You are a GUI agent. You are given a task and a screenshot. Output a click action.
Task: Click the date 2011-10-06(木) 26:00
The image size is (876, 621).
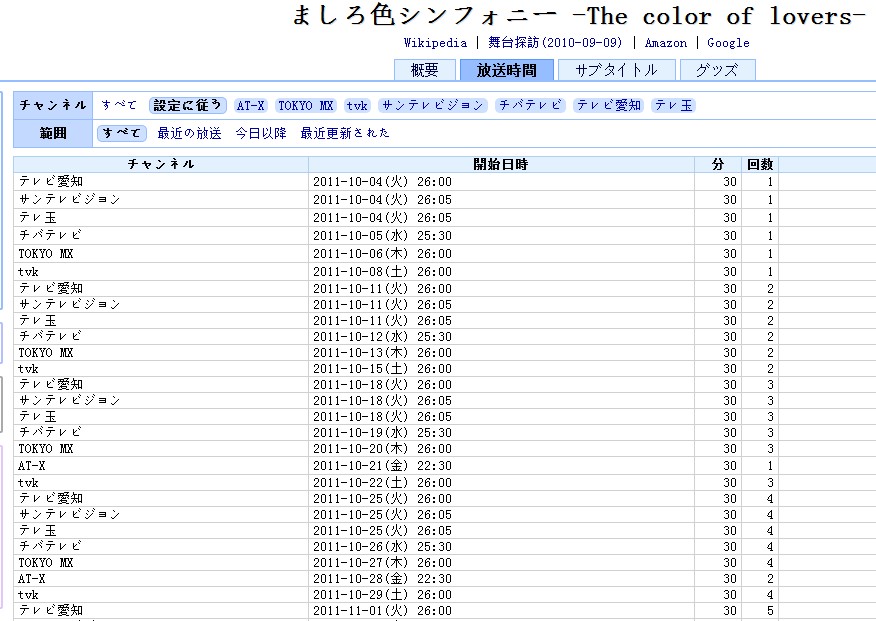(x=382, y=254)
